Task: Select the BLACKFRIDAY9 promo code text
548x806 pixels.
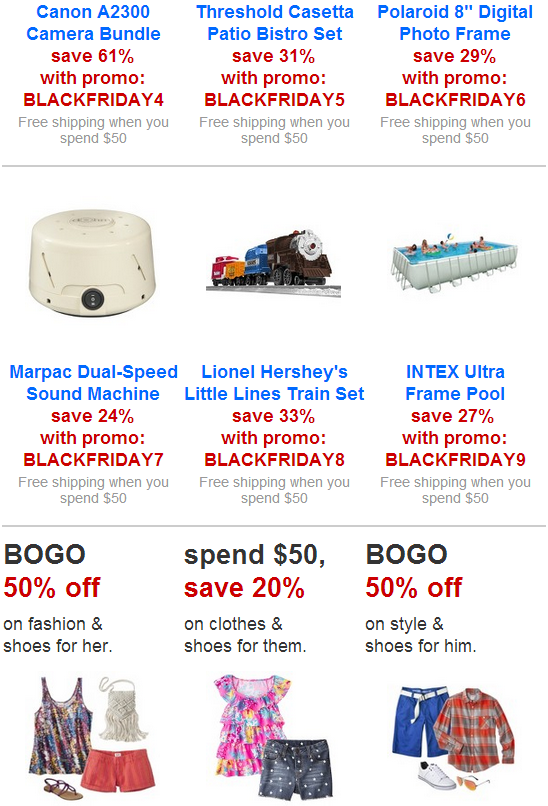Action: tap(455, 460)
